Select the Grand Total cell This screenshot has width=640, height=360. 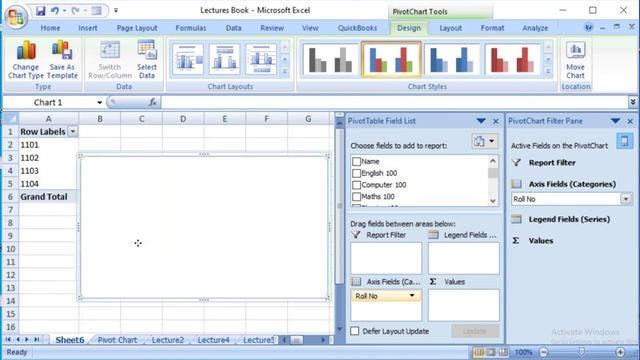48,197
